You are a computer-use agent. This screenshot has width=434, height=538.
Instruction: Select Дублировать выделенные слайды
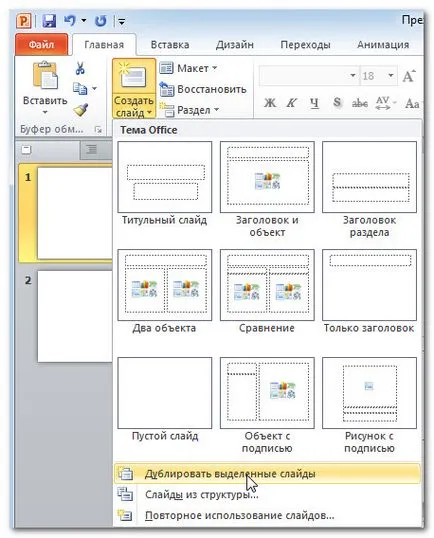coord(267,474)
